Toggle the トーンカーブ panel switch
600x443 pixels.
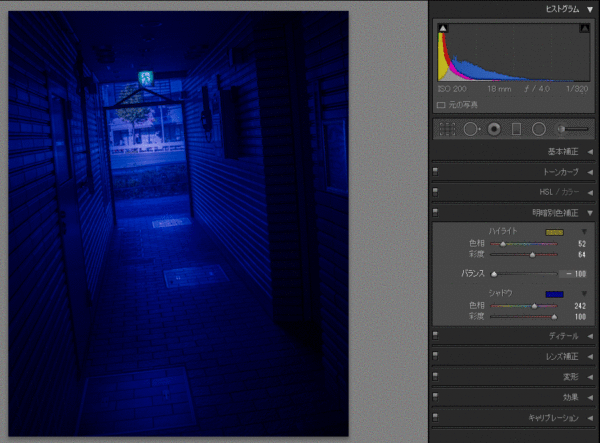[x=435, y=171]
